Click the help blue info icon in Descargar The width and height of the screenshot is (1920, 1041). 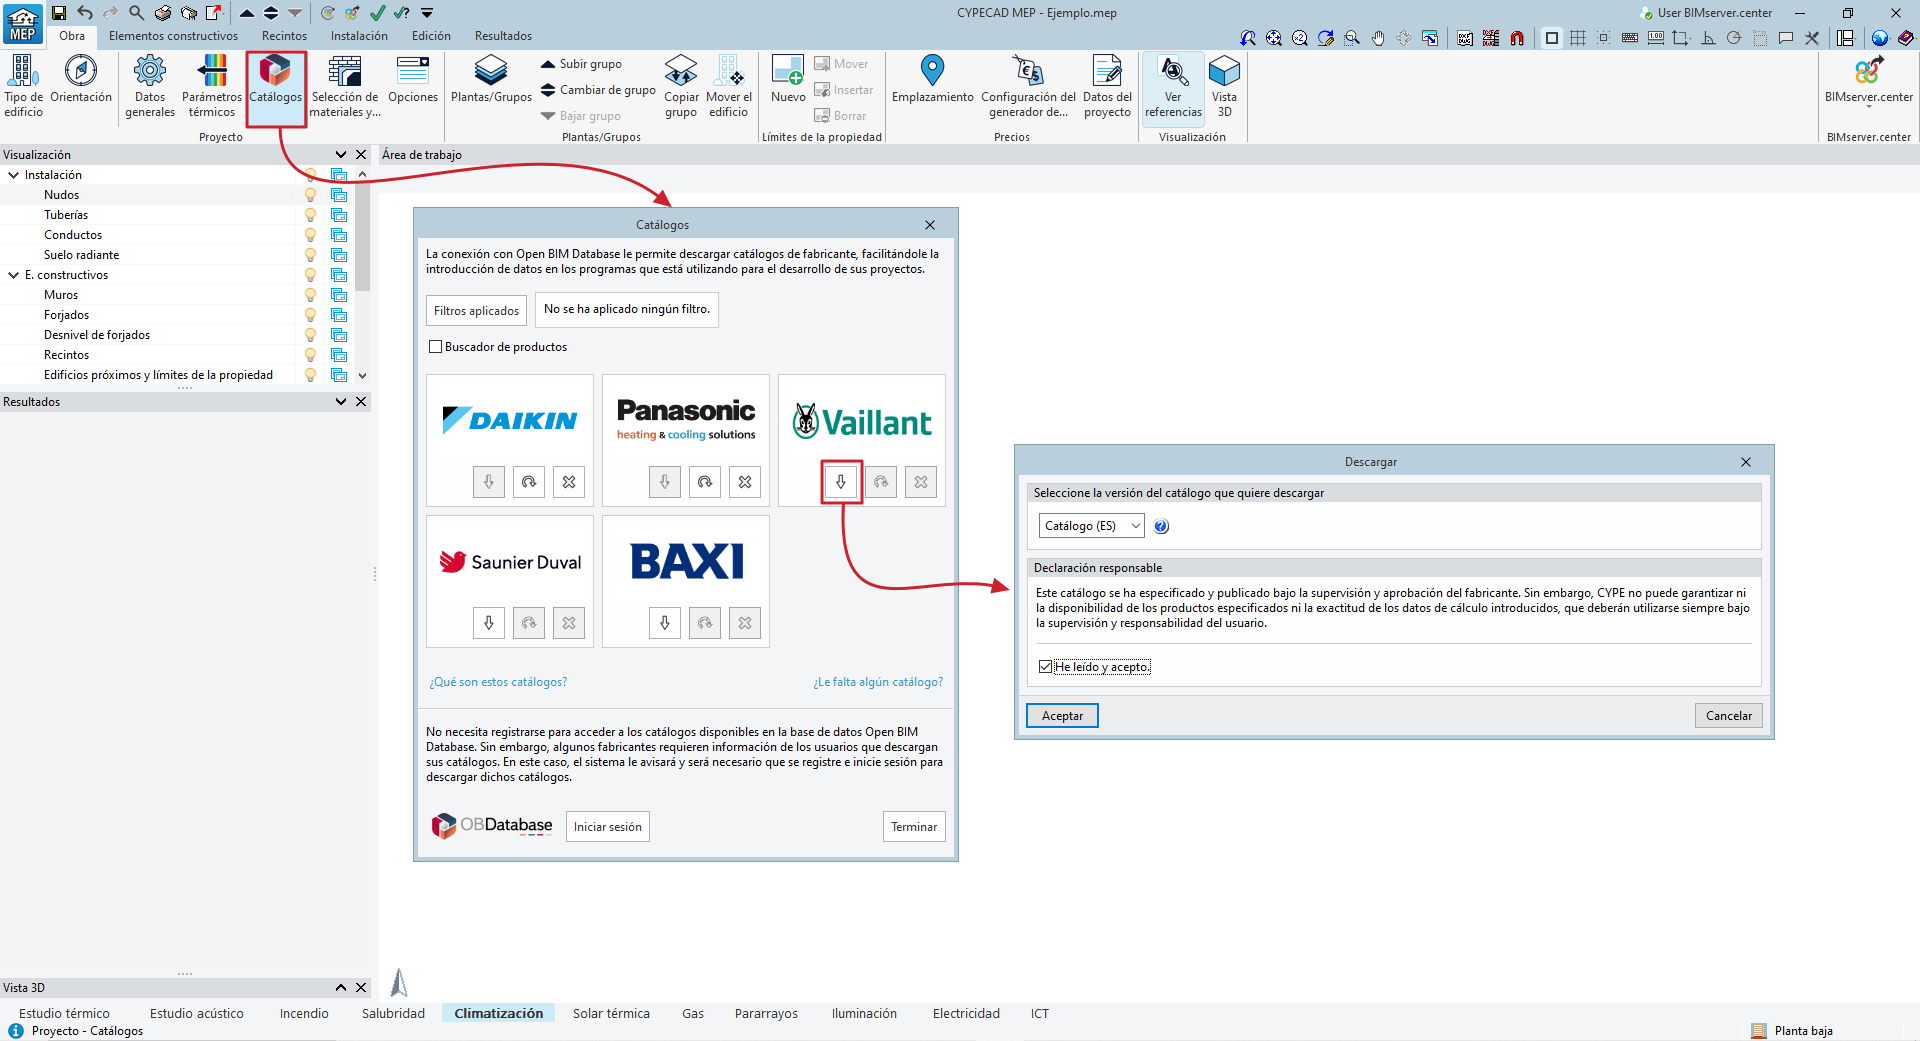tap(1161, 526)
